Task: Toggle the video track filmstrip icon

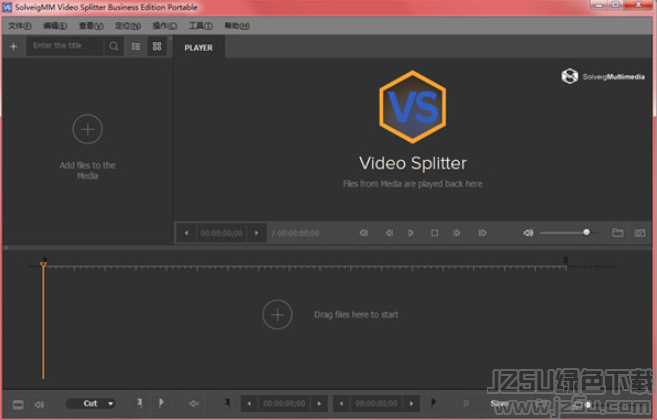Action: pos(18,404)
